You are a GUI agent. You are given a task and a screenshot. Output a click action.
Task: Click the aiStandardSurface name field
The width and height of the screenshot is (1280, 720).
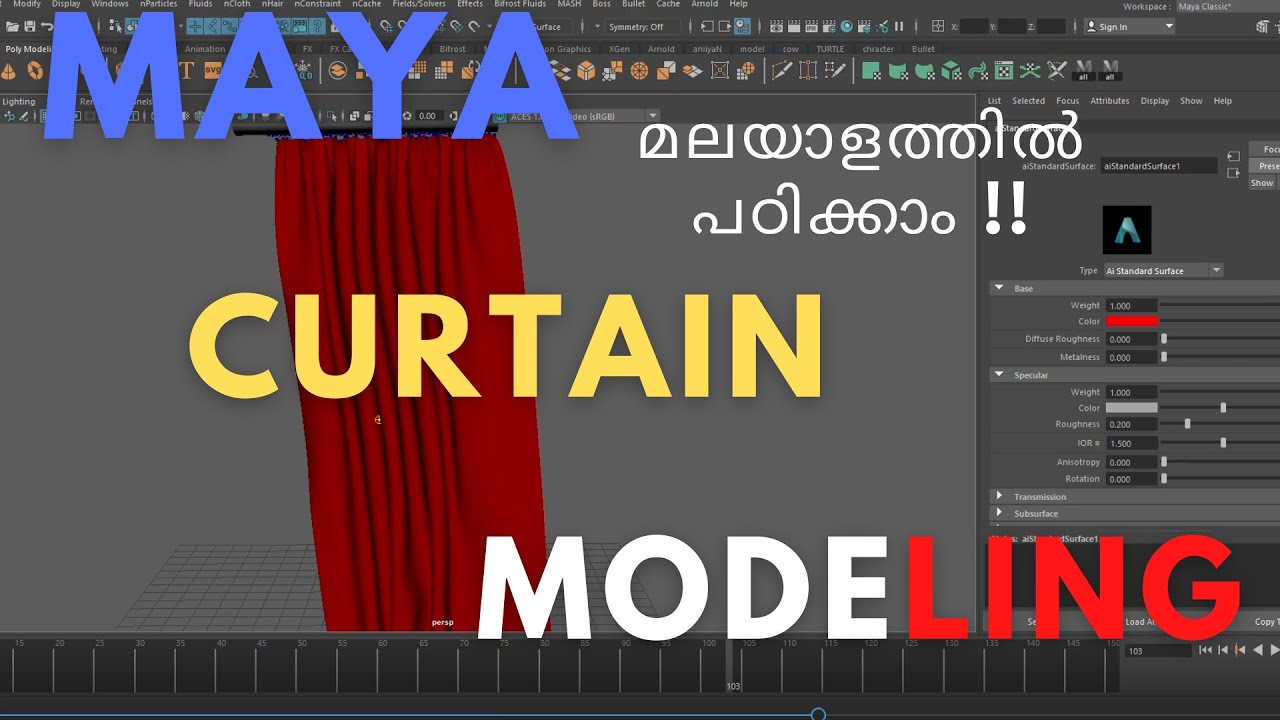pyautogui.click(x=1159, y=166)
